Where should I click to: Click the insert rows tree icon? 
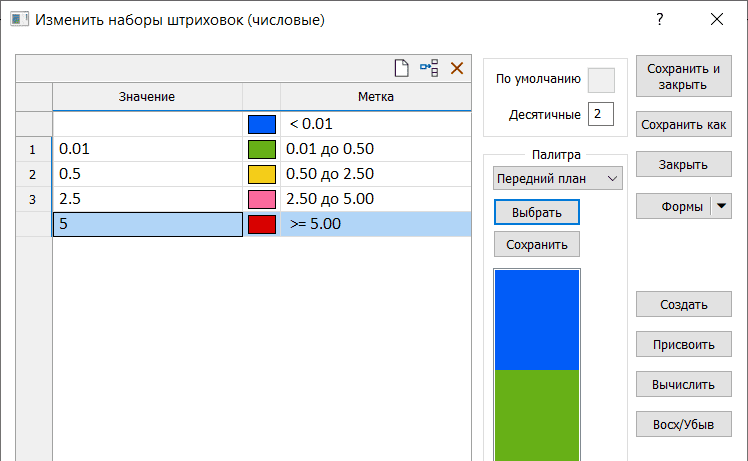point(429,68)
